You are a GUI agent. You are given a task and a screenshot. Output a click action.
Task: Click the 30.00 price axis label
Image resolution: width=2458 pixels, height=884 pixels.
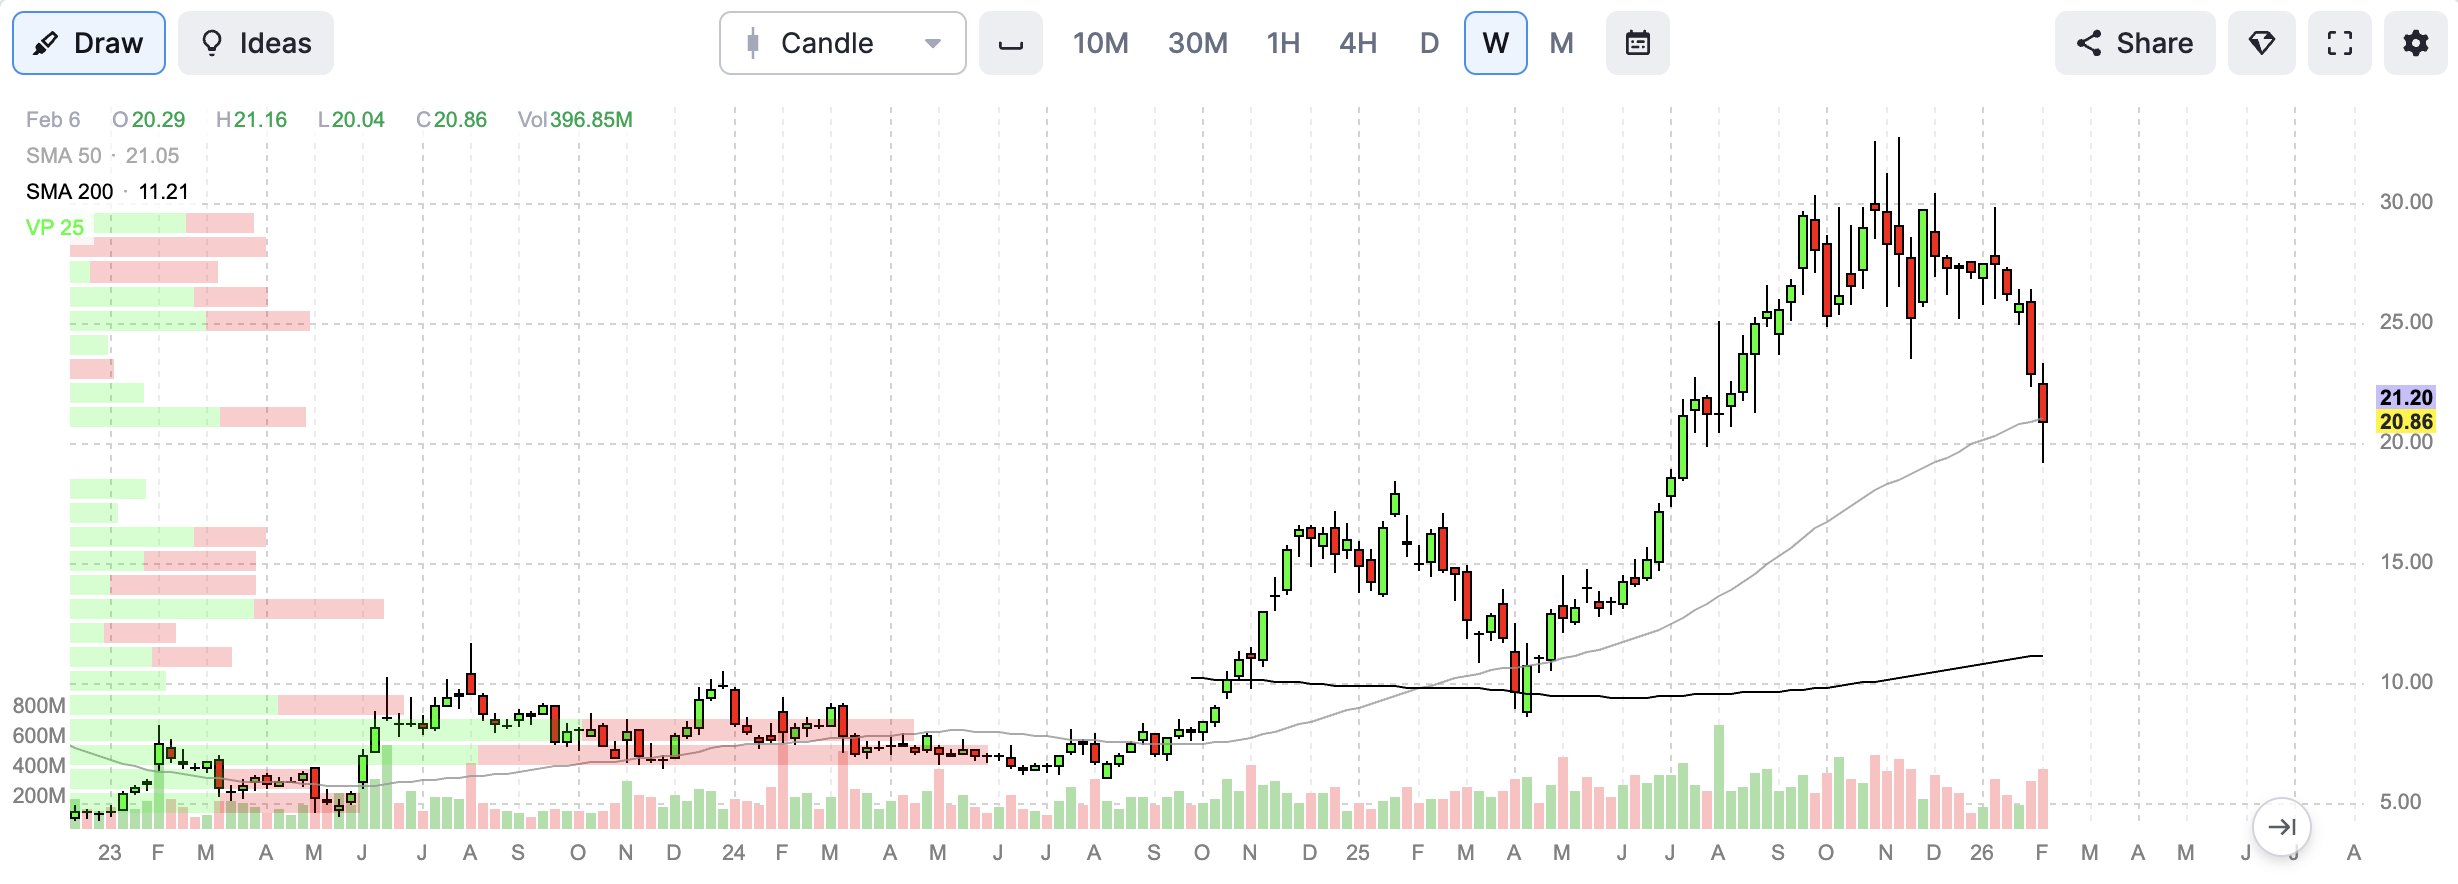pos(2406,202)
